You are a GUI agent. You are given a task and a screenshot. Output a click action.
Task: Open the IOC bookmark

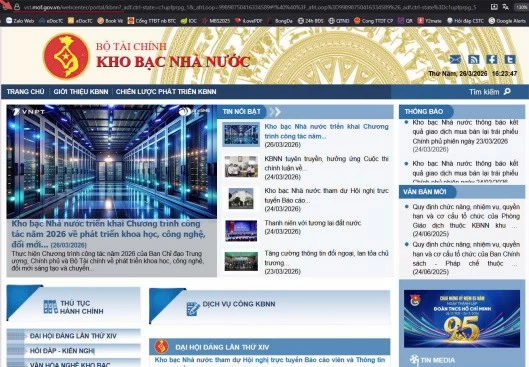[189, 21]
